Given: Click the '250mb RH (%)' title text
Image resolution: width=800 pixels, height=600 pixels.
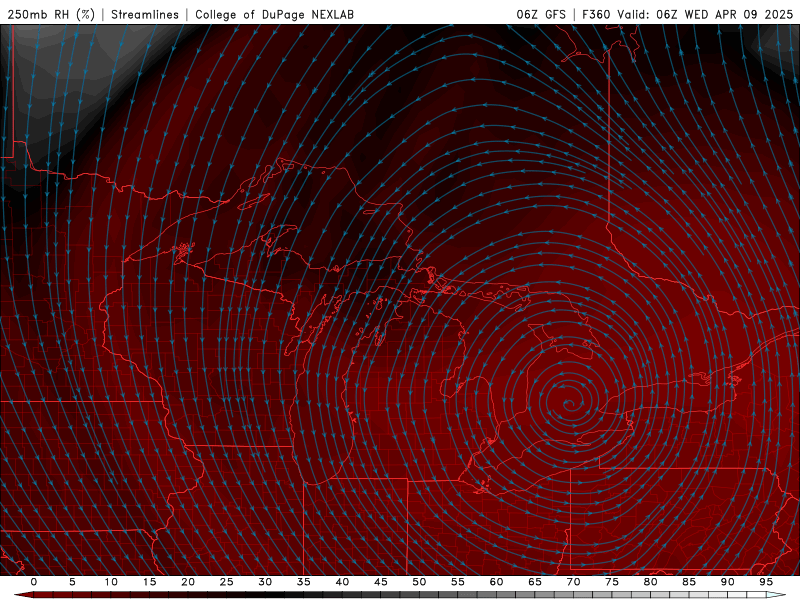Looking at the screenshot, I should click(x=51, y=14).
